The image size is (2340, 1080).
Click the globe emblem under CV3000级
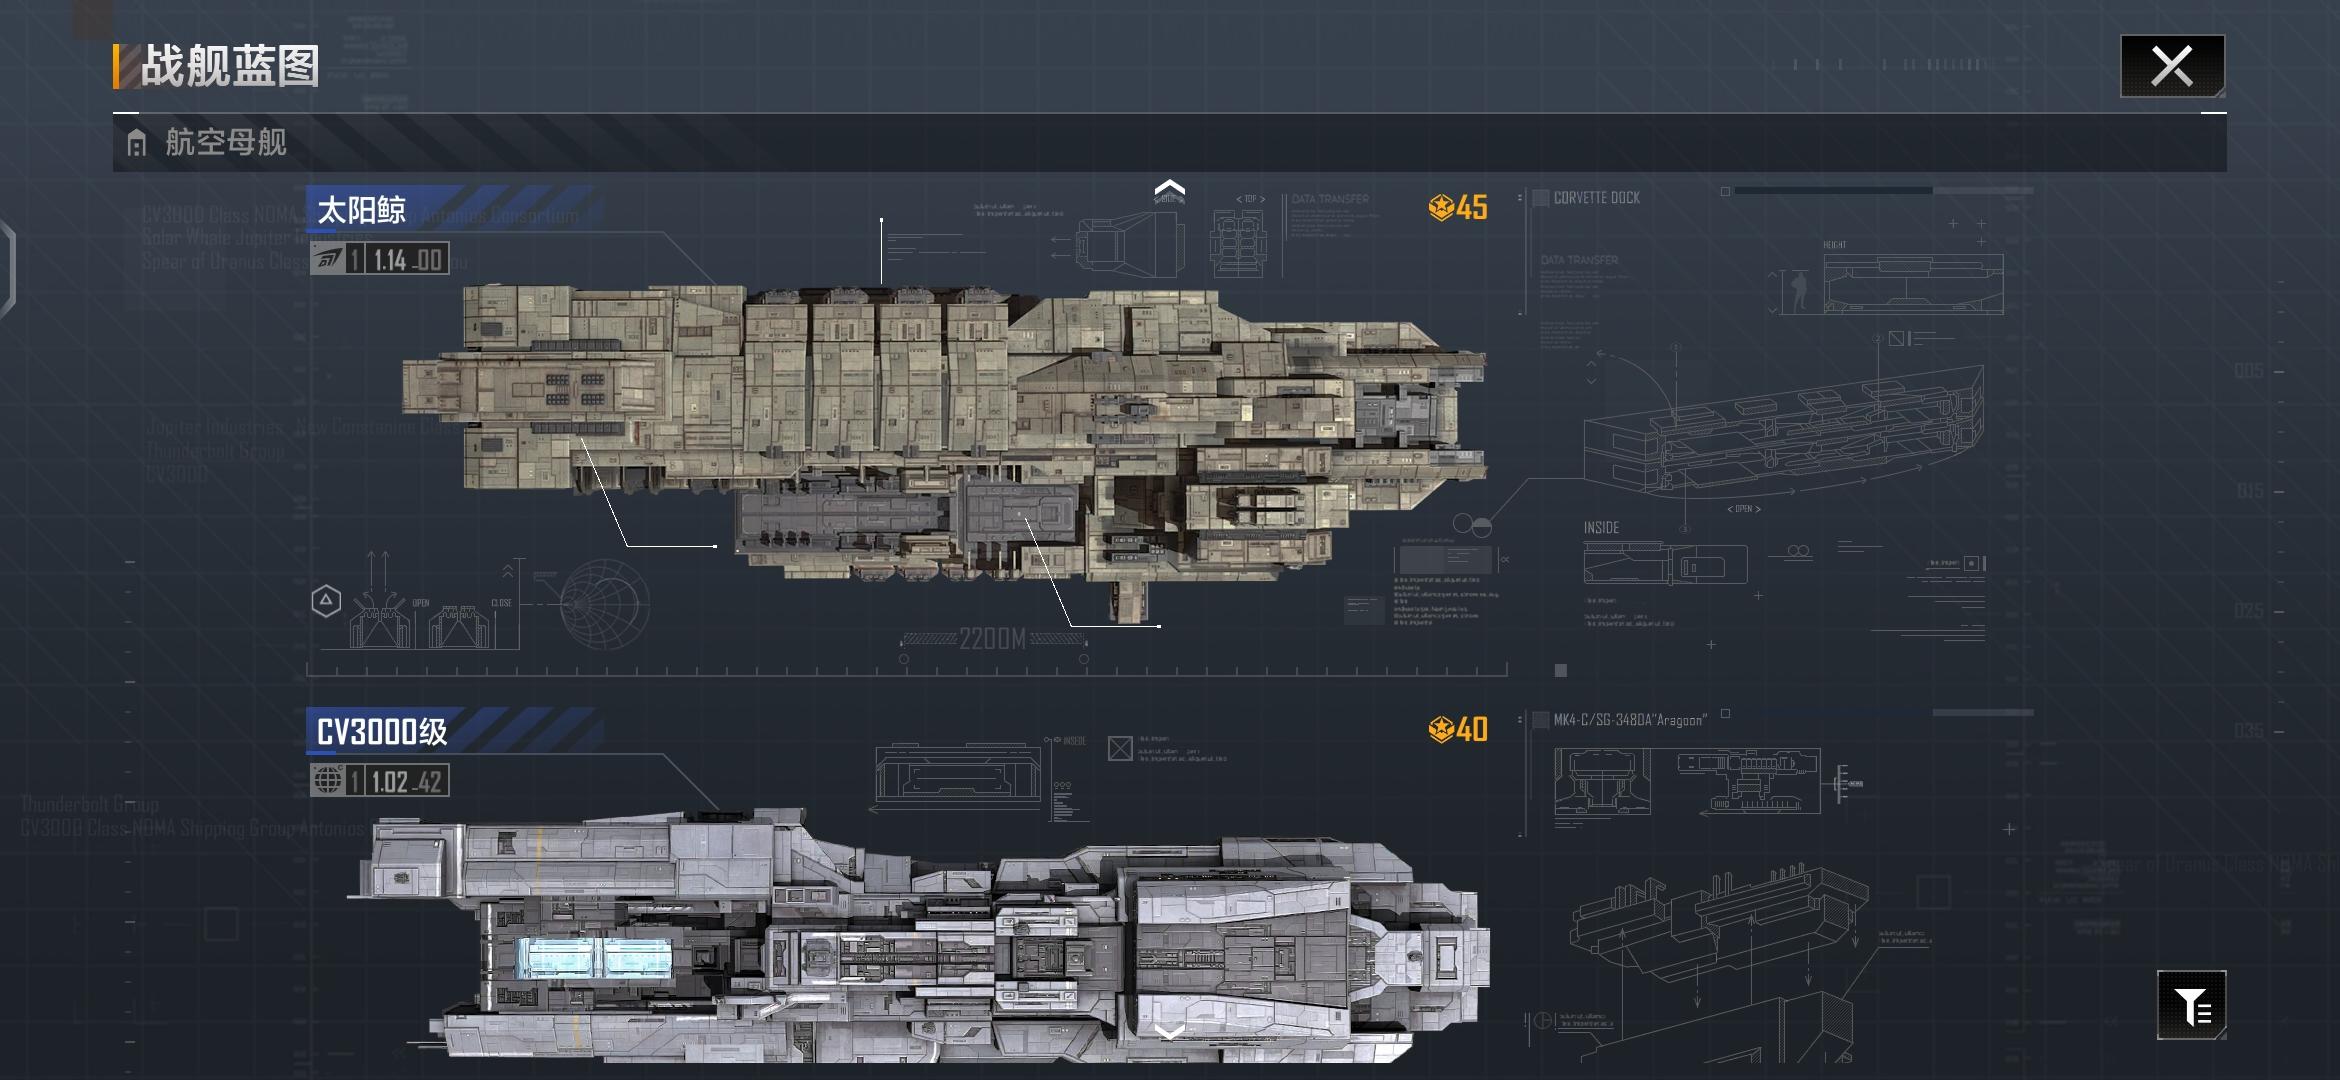pyautogui.click(x=327, y=781)
